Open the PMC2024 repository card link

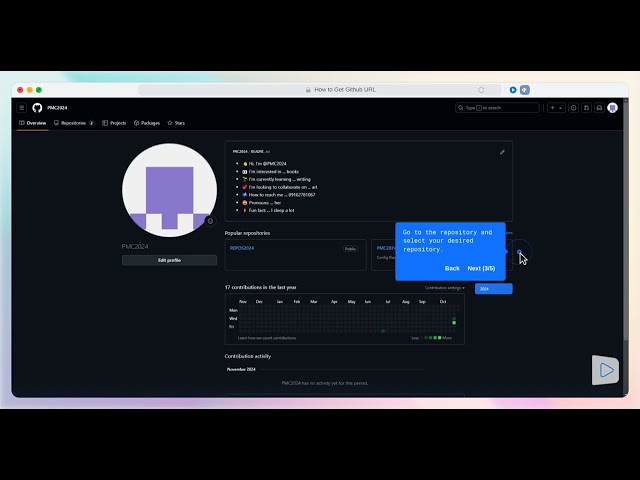click(385, 248)
